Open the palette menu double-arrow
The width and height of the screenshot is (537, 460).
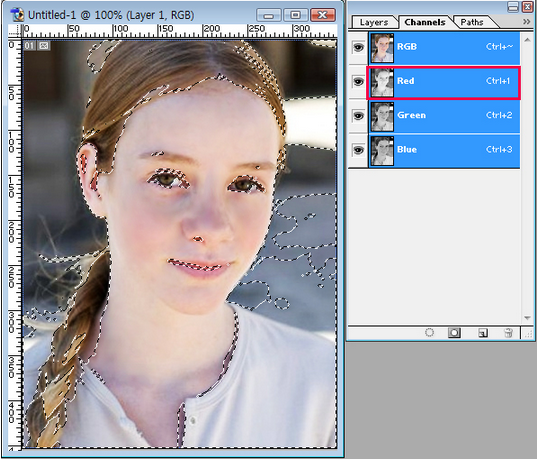pos(526,22)
